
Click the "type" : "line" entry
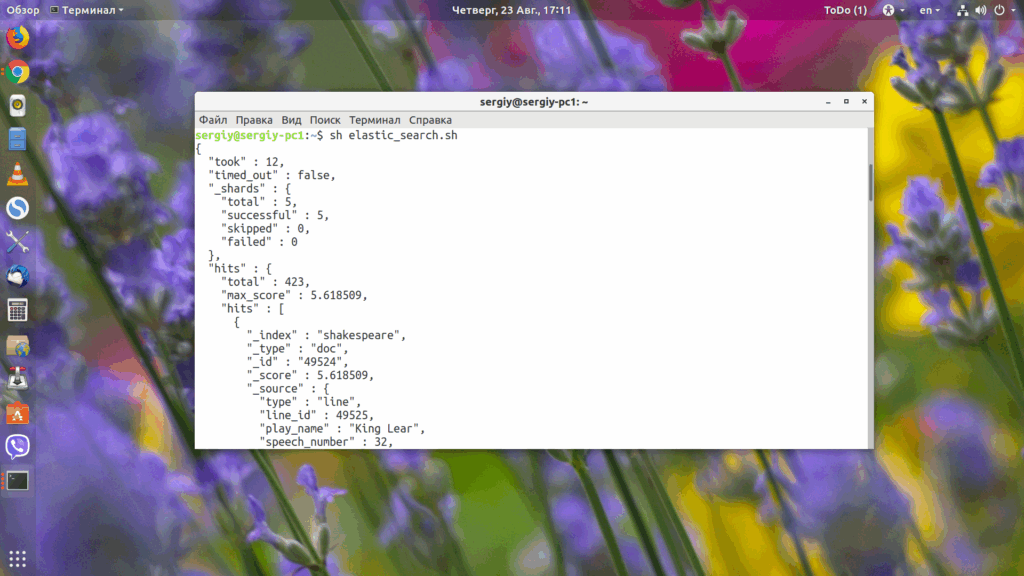(x=310, y=402)
